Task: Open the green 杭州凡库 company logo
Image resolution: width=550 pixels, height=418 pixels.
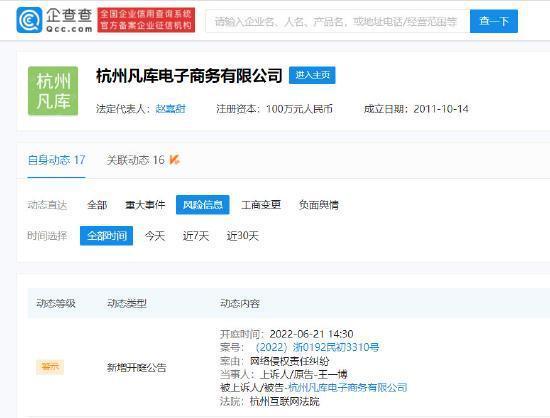Action: pos(53,91)
